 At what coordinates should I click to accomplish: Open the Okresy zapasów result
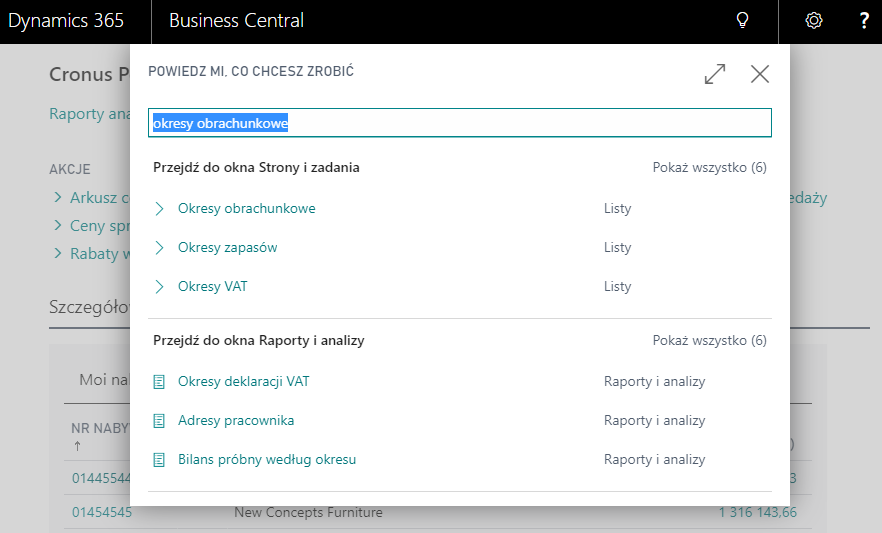click(227, 247)
